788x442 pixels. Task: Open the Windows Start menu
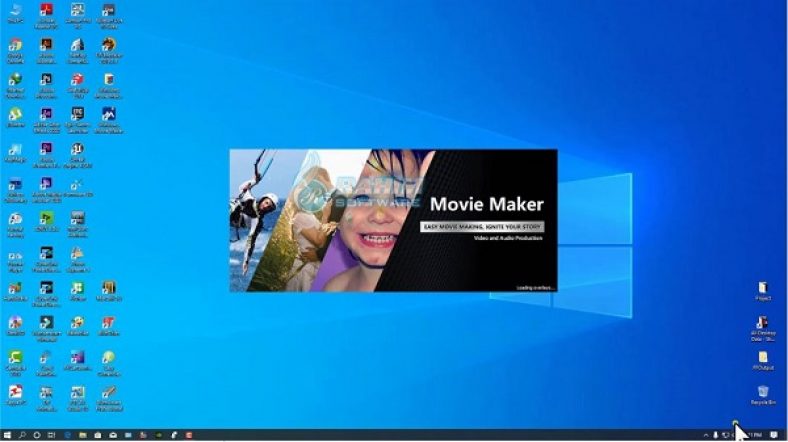pyautogui.click(x=7, y=435)
